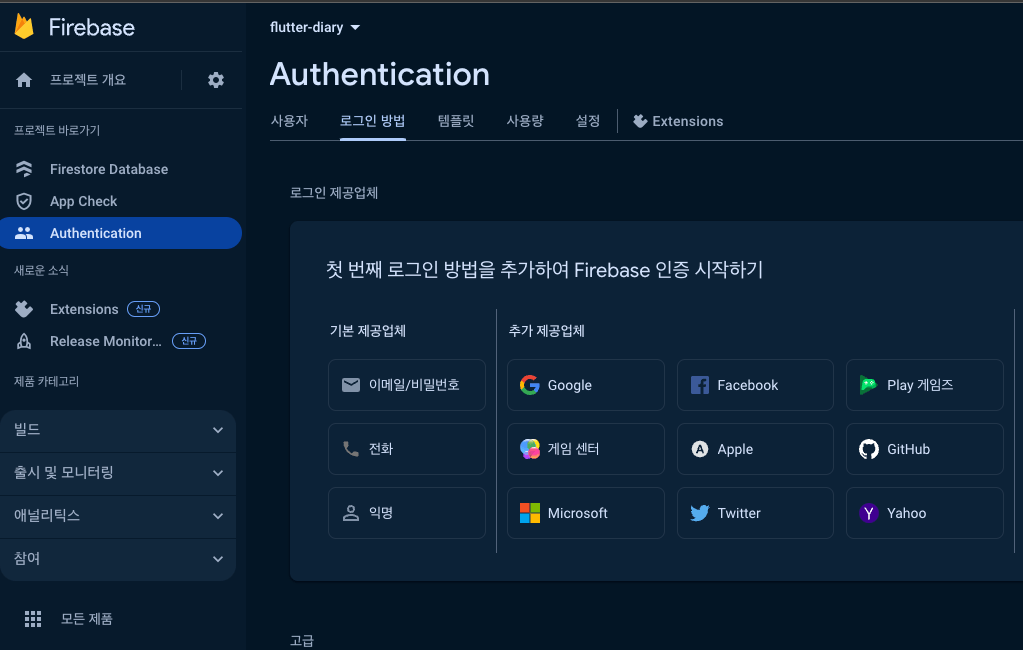Click the Twitter bird icon

pos(699,513)
